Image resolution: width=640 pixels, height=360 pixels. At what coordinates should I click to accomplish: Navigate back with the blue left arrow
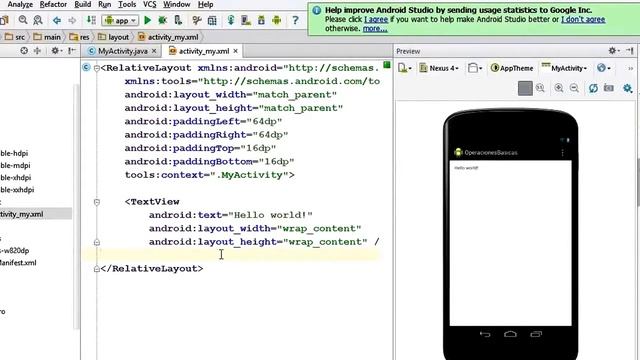coord(57,20)
